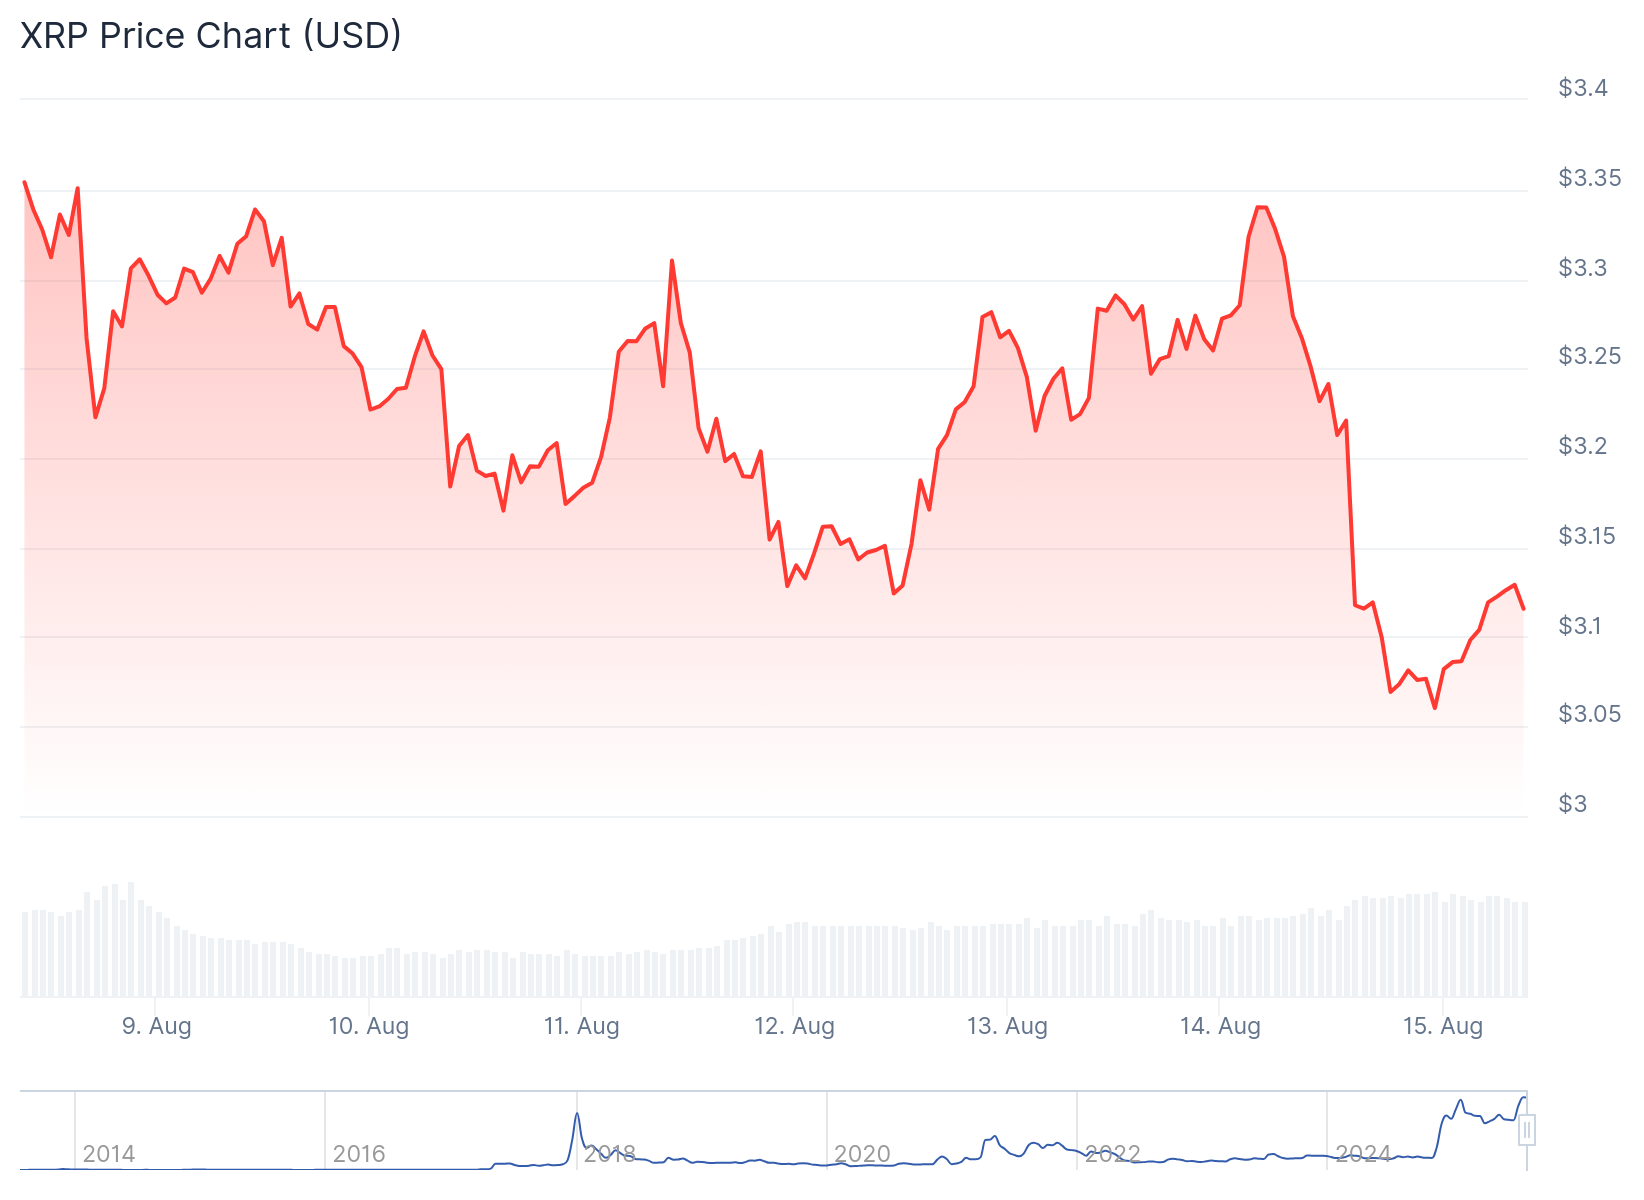Select the 2016 label in the navigator
The width and height of the screenshot is (1644, 1200).
click(x=359, y=1154)
